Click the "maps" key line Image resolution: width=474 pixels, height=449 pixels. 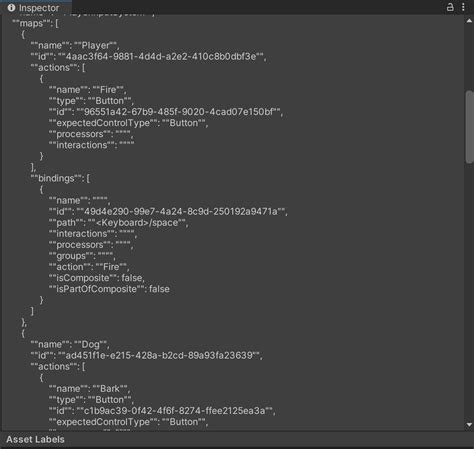point(35,23)
